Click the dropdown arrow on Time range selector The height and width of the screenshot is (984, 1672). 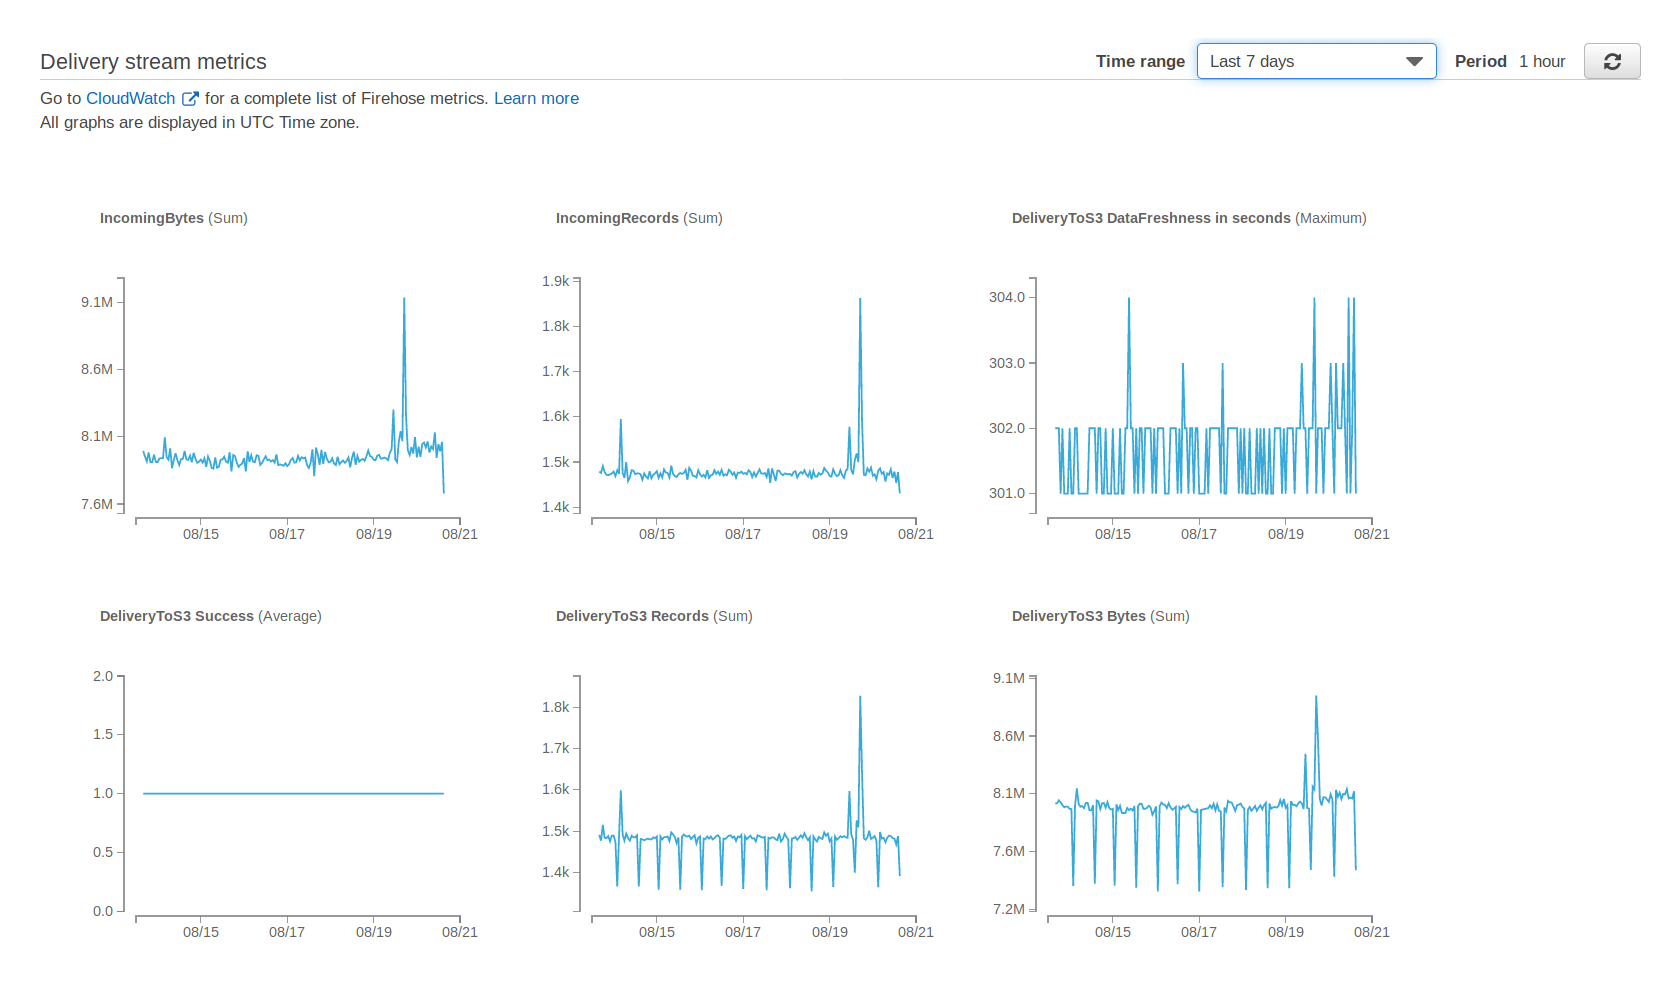click(x=1415, y=61)
